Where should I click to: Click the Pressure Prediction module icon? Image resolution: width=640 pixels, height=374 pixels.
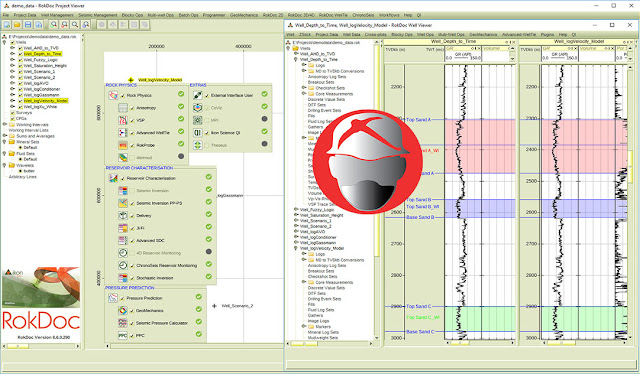point(113,298)
